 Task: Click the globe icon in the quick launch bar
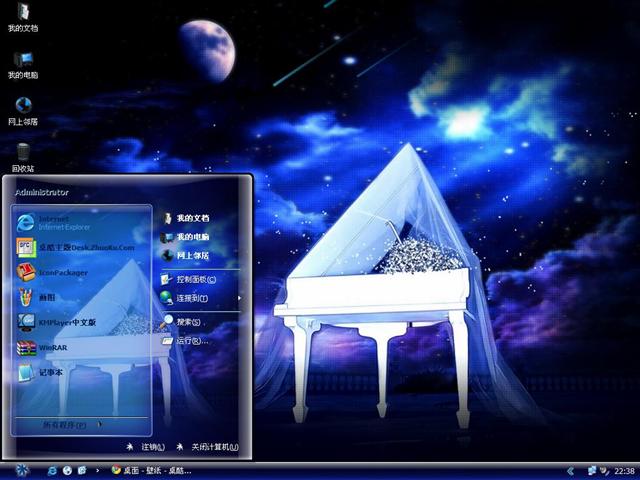(x=67, y=471)
